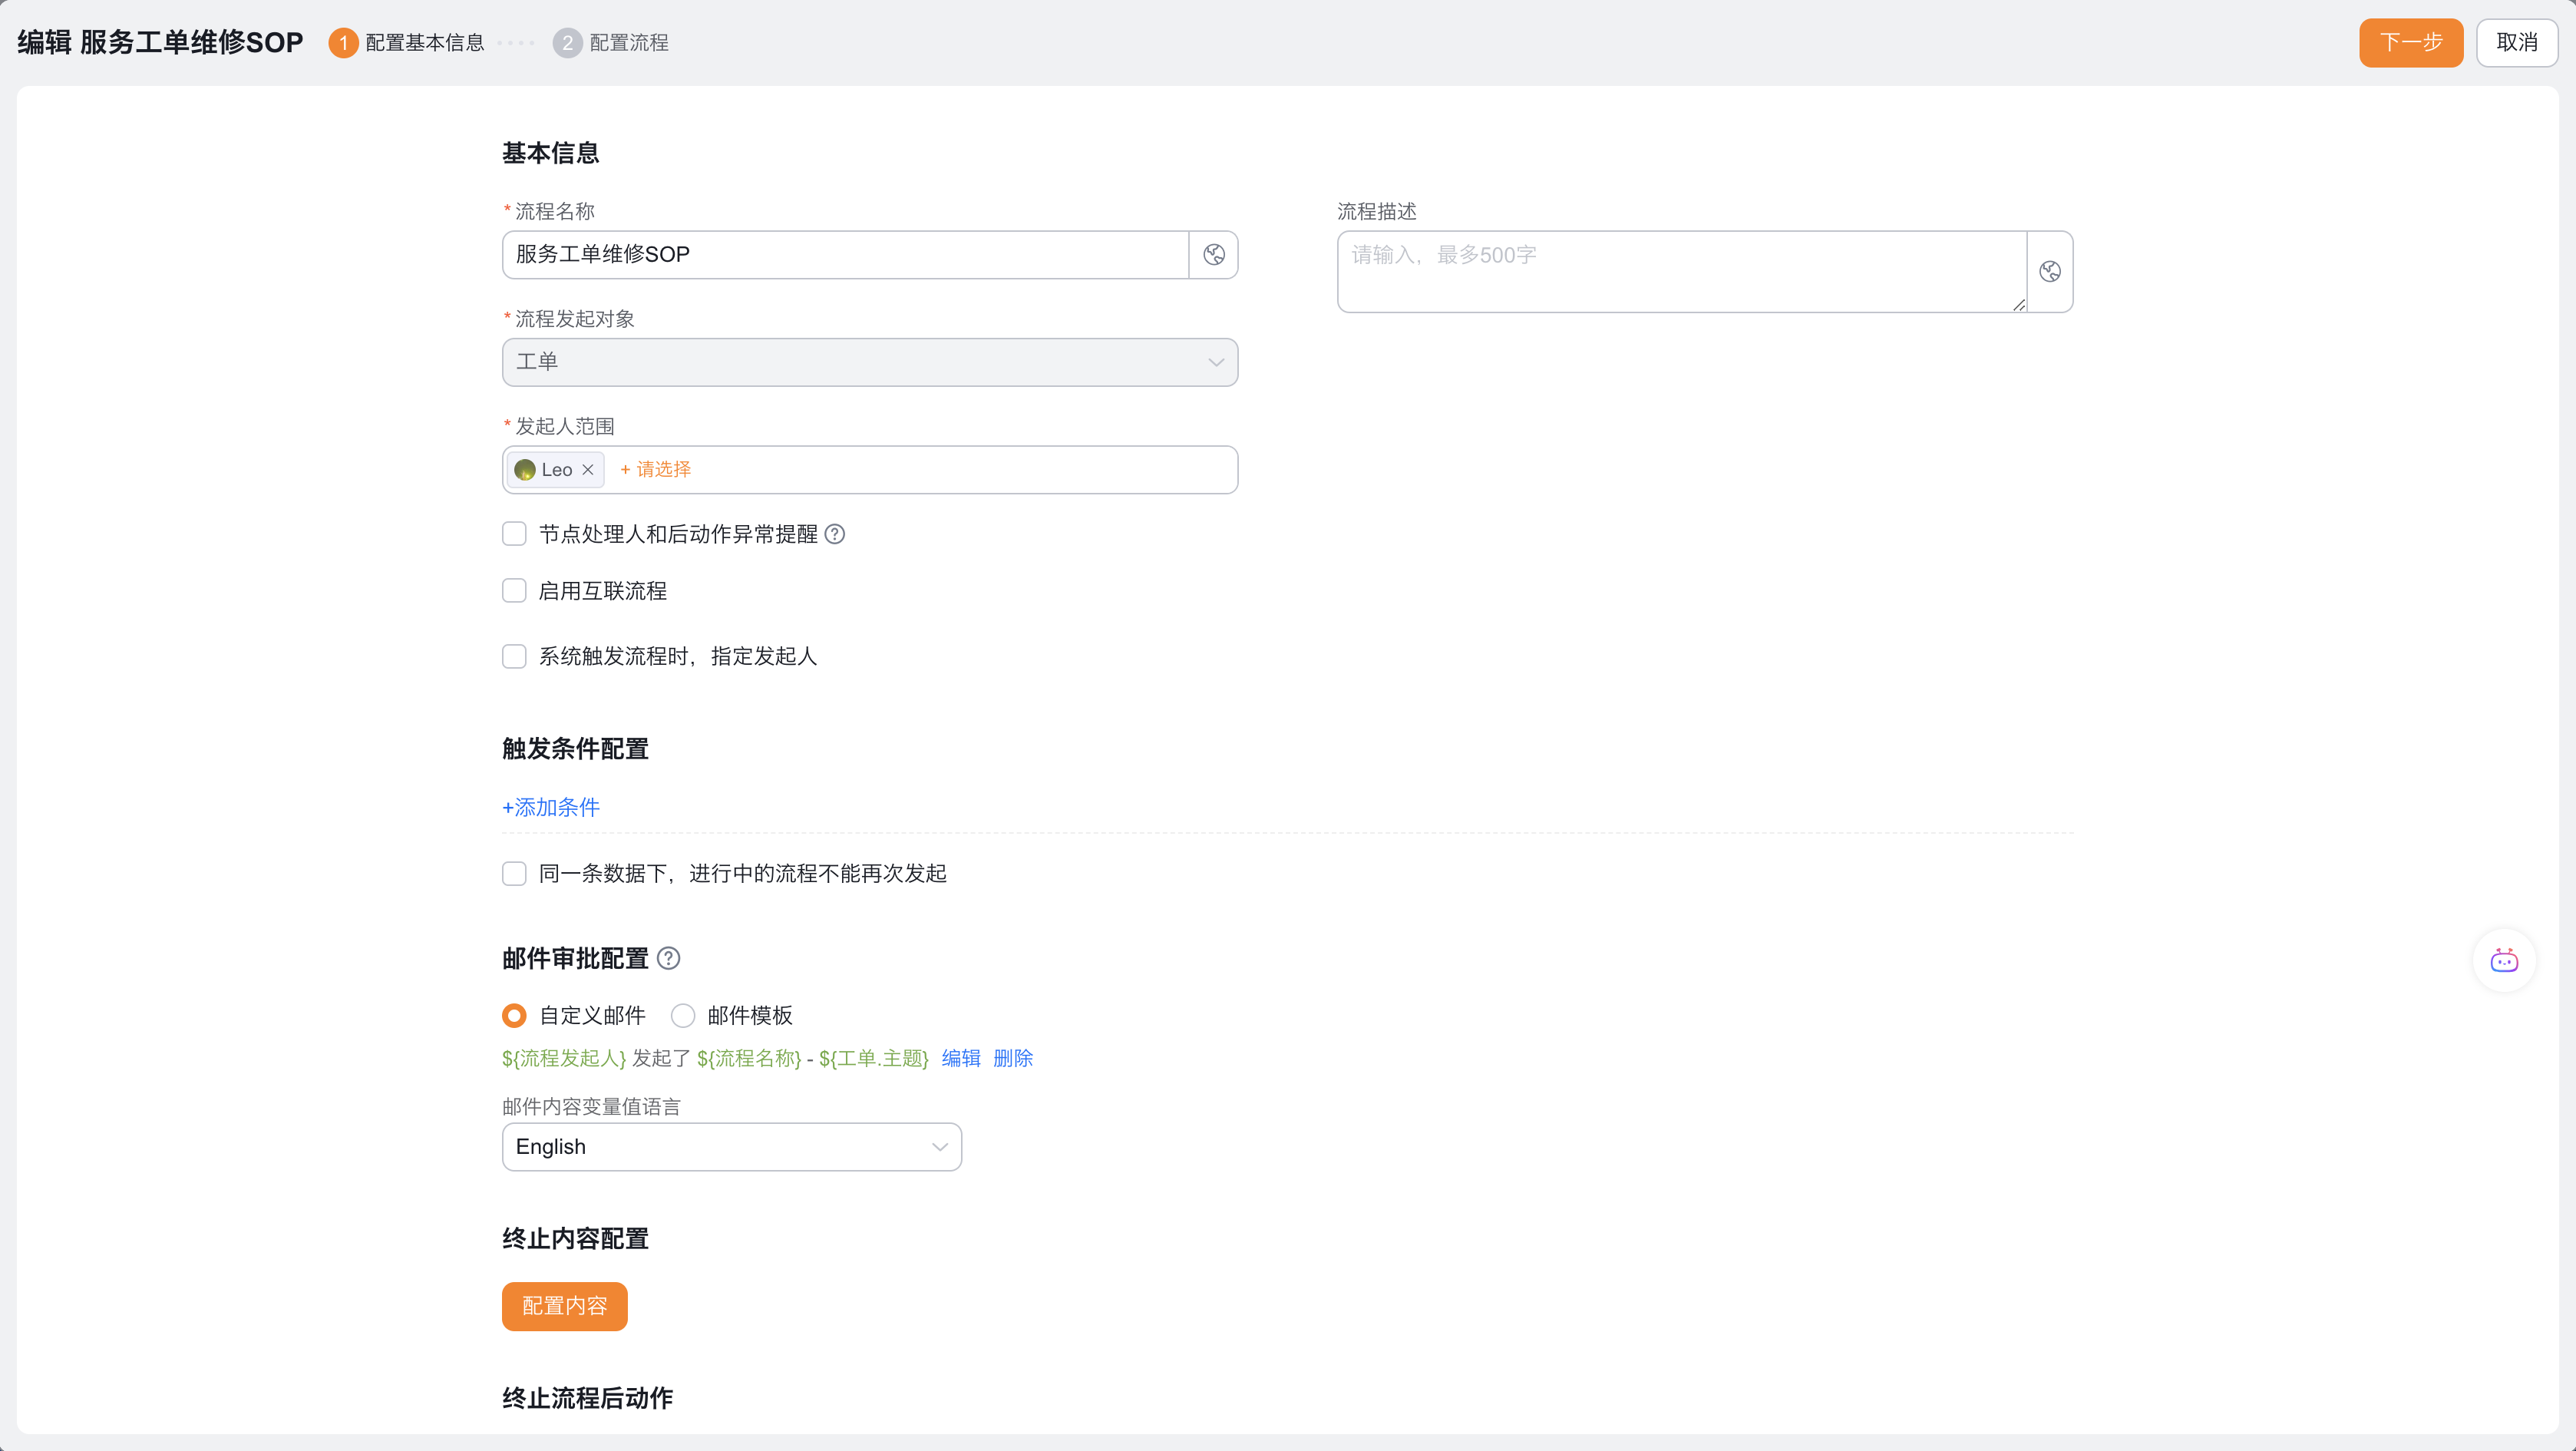
Task: Click globe icon beside 流程描述 textarea
Action: [x=2050, y=272]
